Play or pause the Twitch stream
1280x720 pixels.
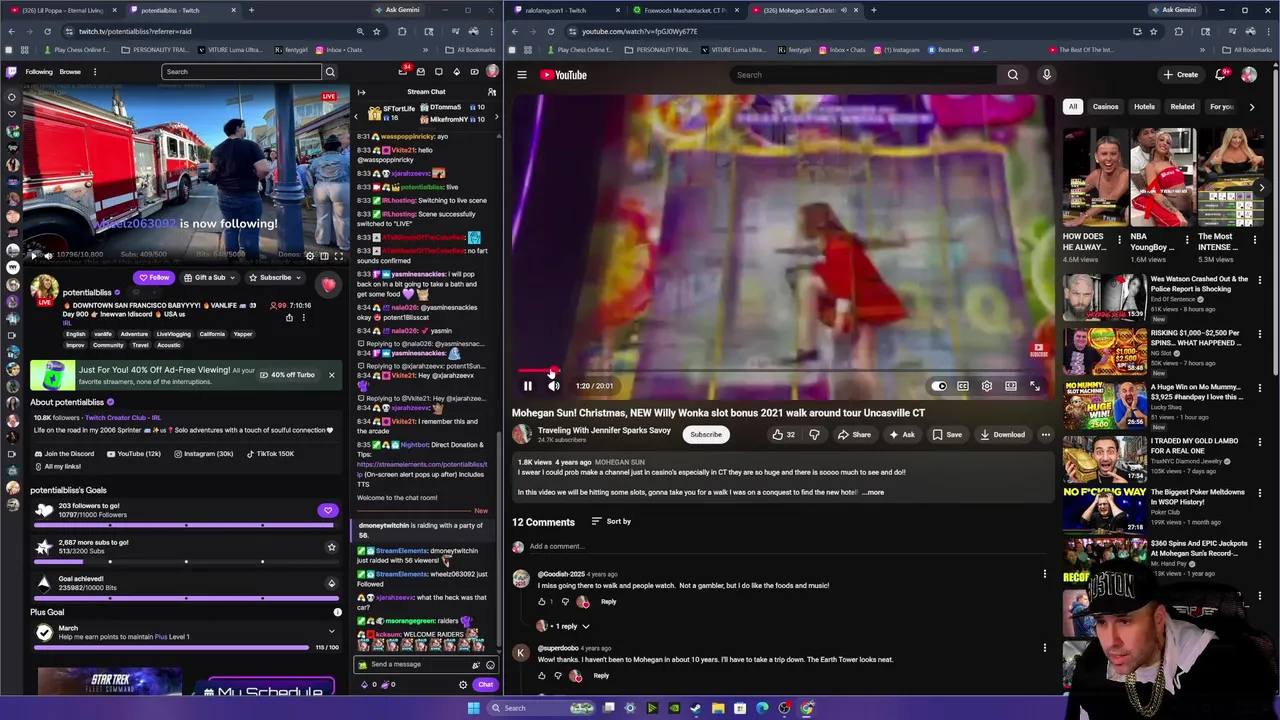tap(33, 255)
